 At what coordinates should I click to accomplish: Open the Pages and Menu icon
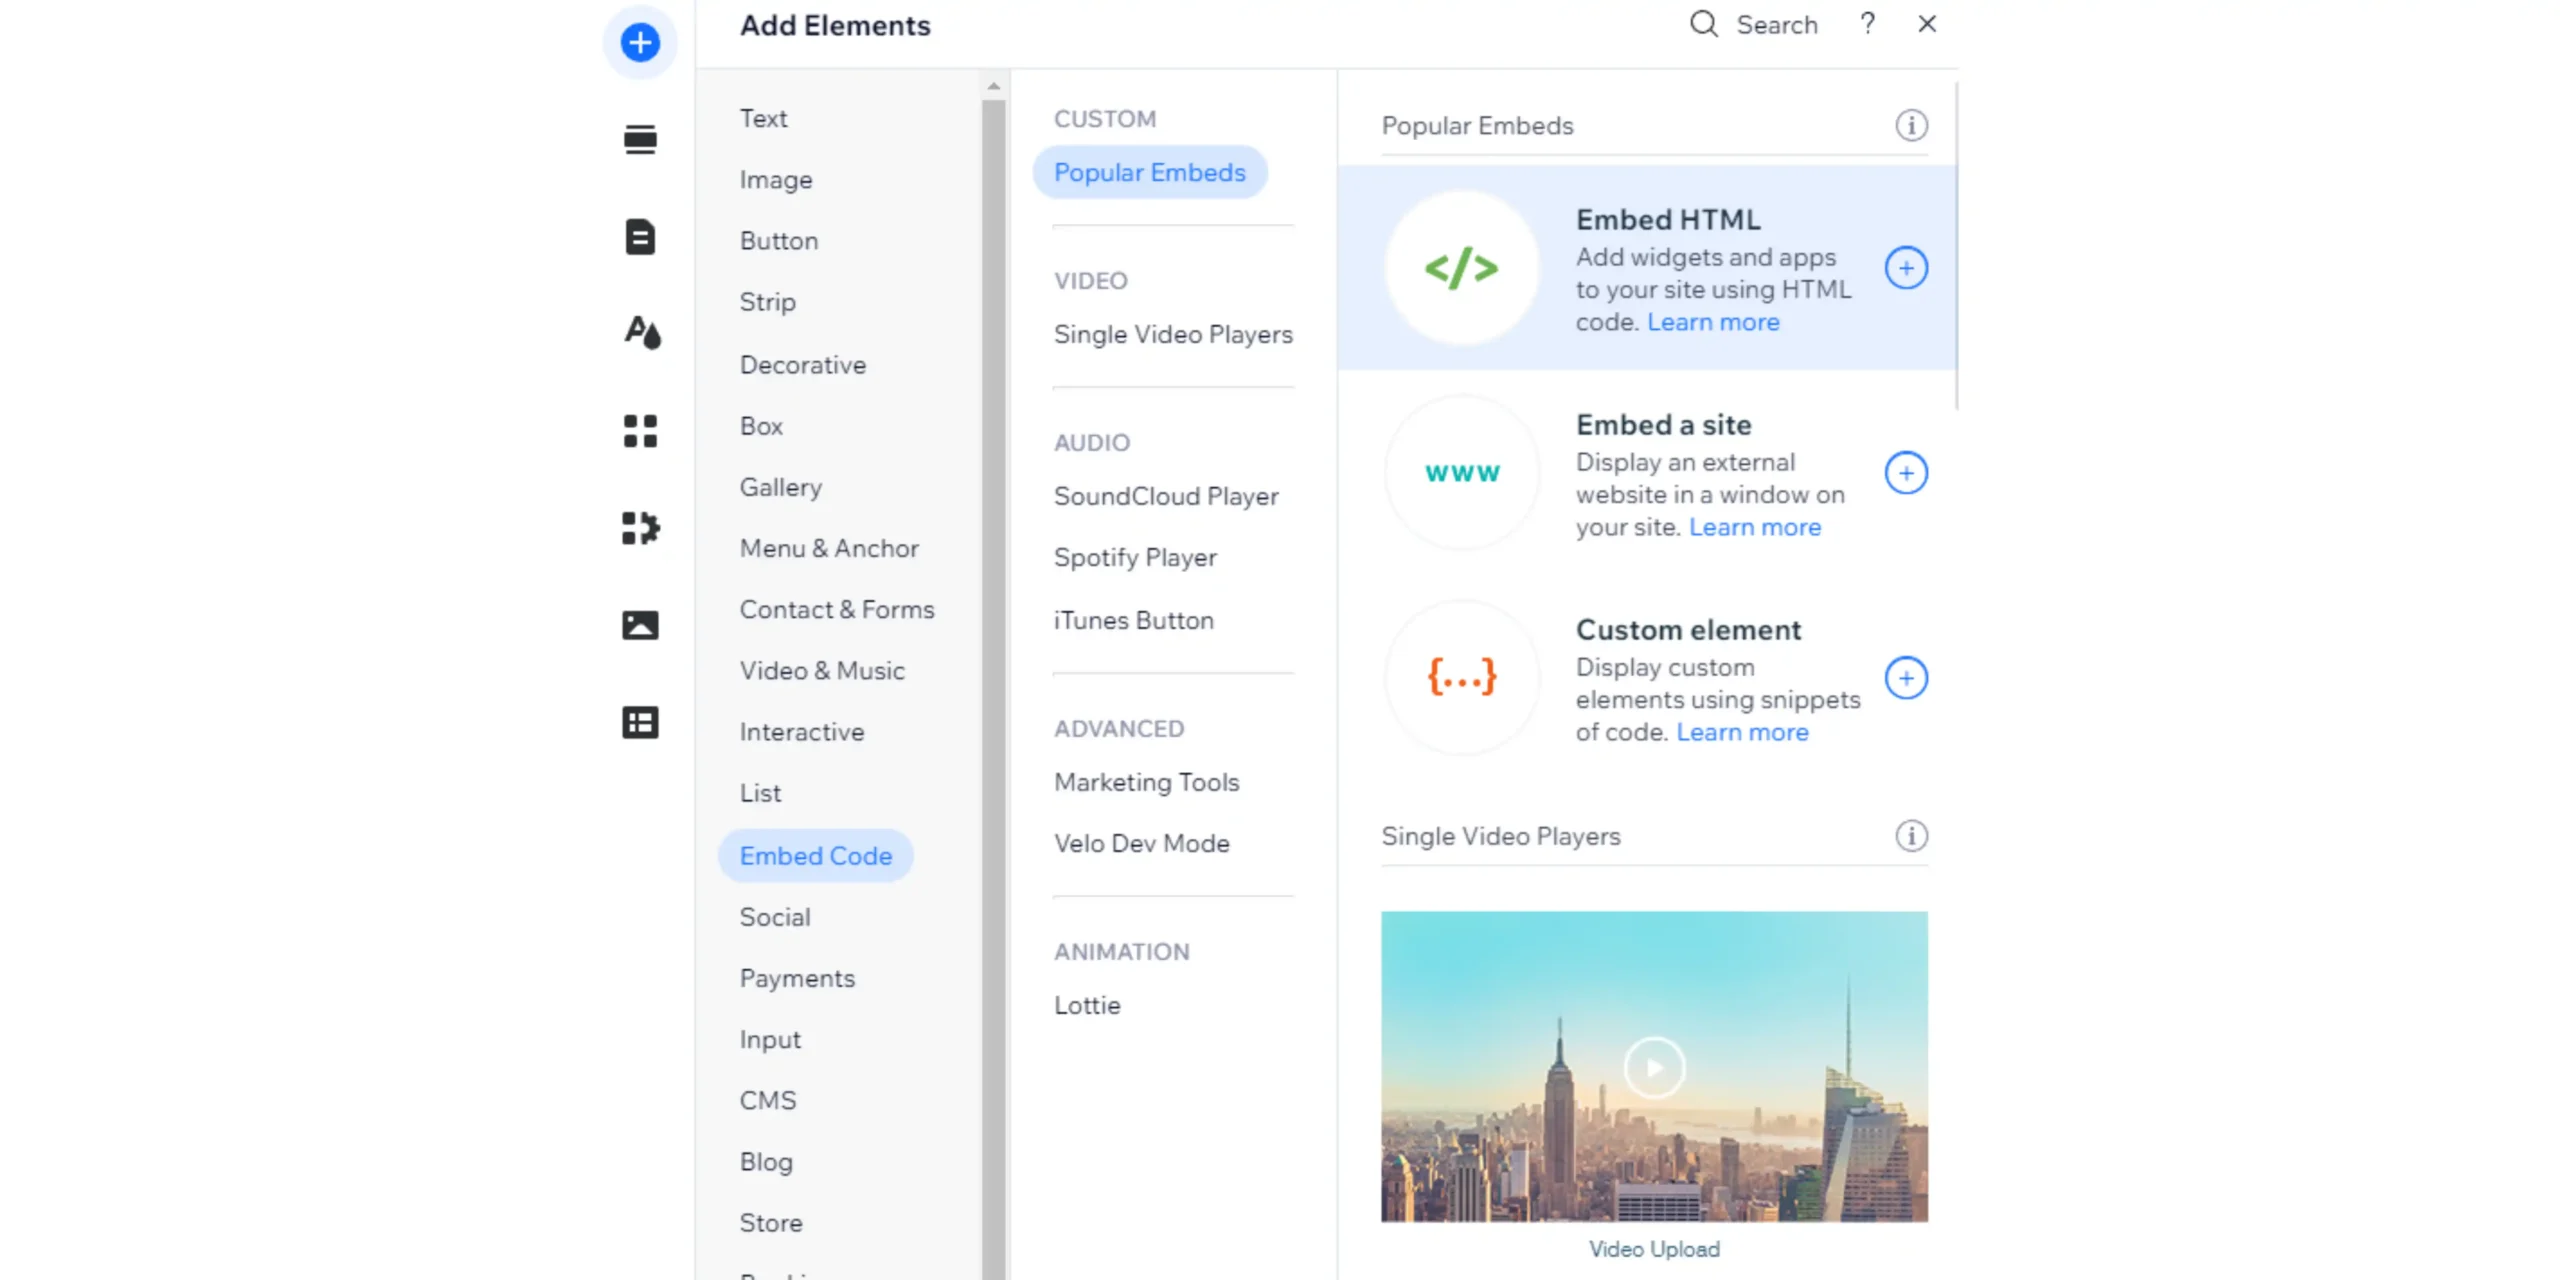click(x=639, y=237)
